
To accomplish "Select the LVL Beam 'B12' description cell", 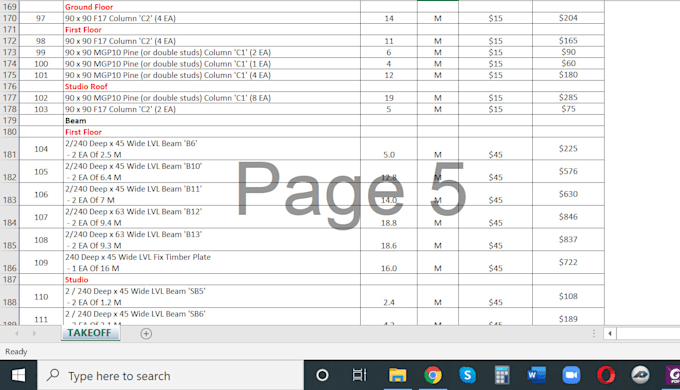I will click(x=212, y=217).
